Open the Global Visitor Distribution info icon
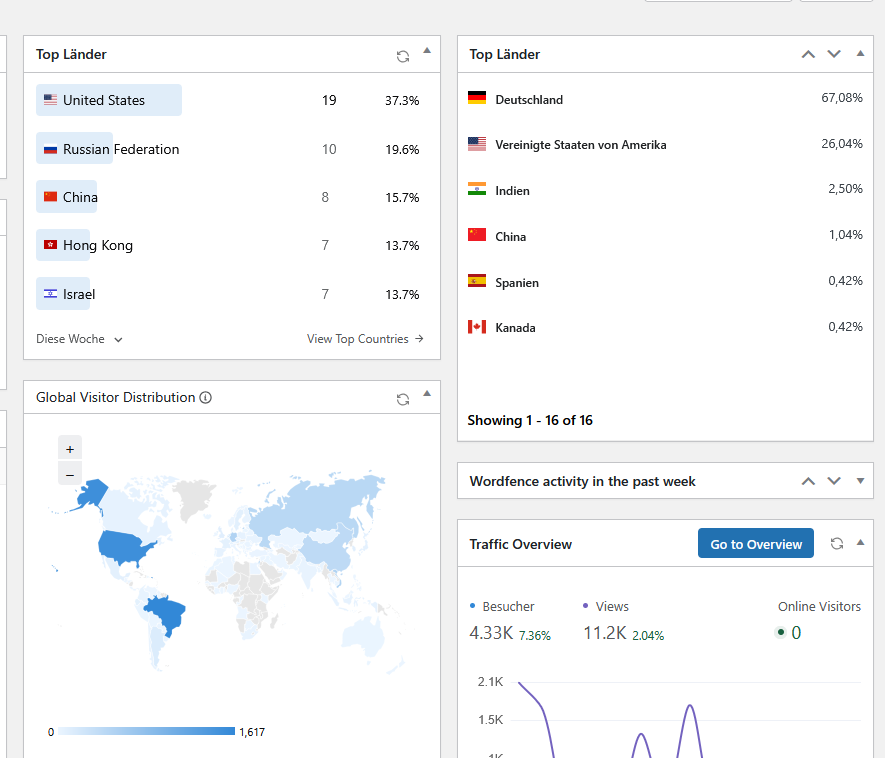This screenshot has height=758, width=885. point(206,397)
